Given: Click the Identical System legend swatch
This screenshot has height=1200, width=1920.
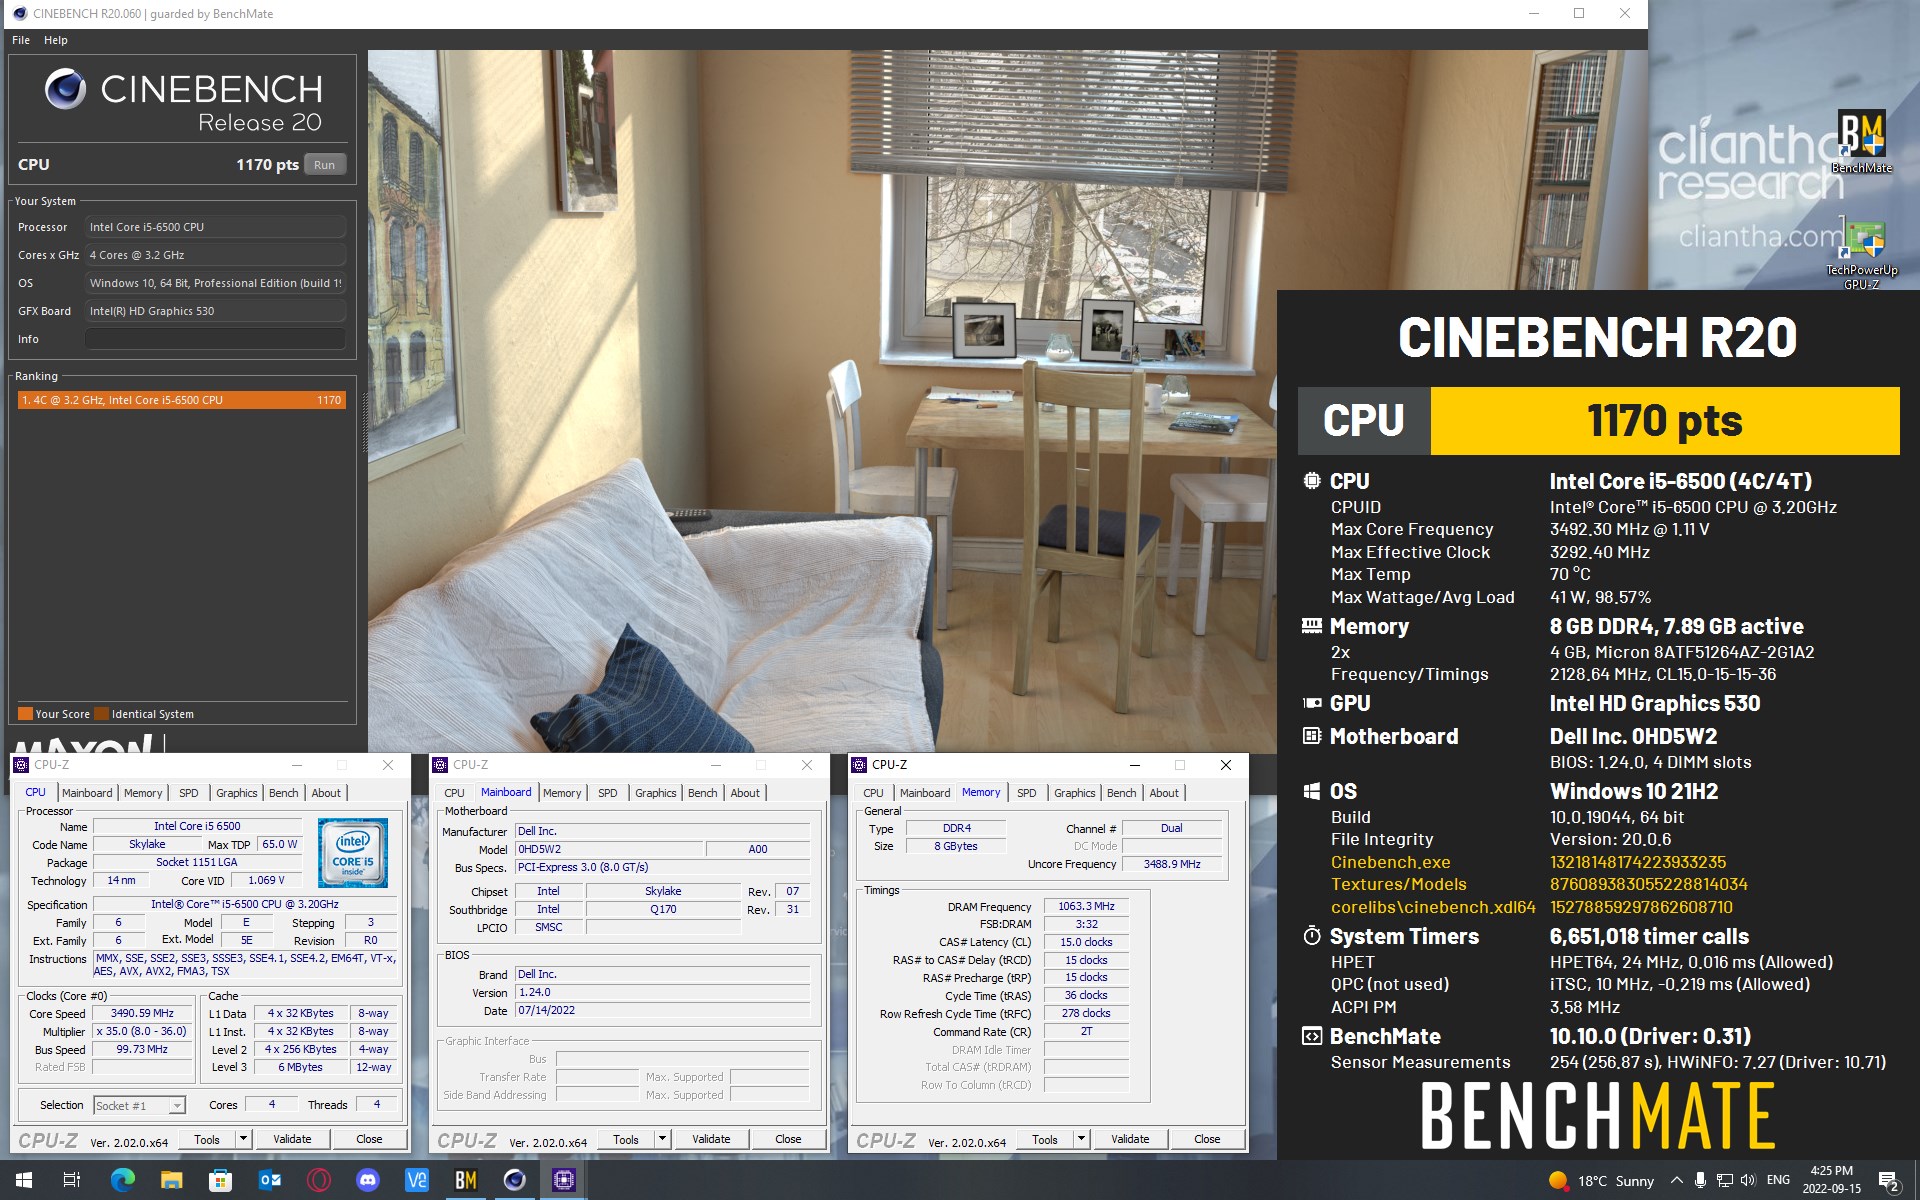Looking at the screenshot, I should tap(101, 714).
